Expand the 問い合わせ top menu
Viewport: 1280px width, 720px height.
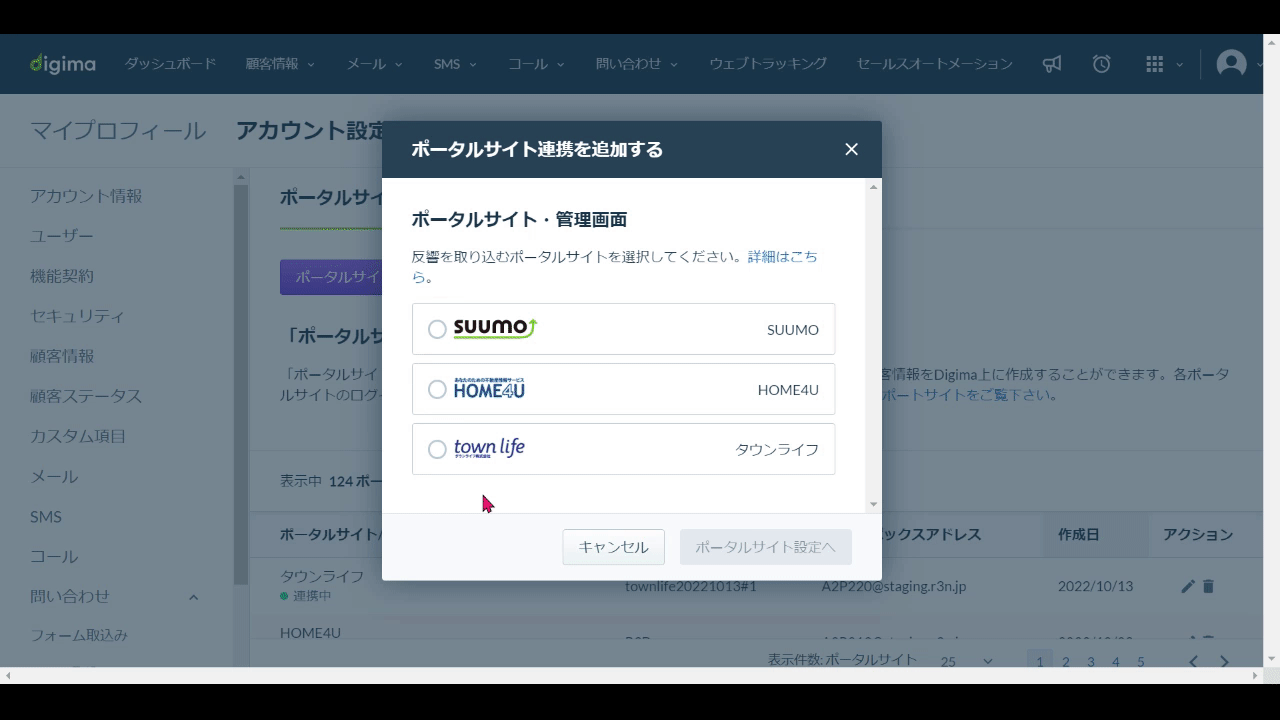coord(637,64)
